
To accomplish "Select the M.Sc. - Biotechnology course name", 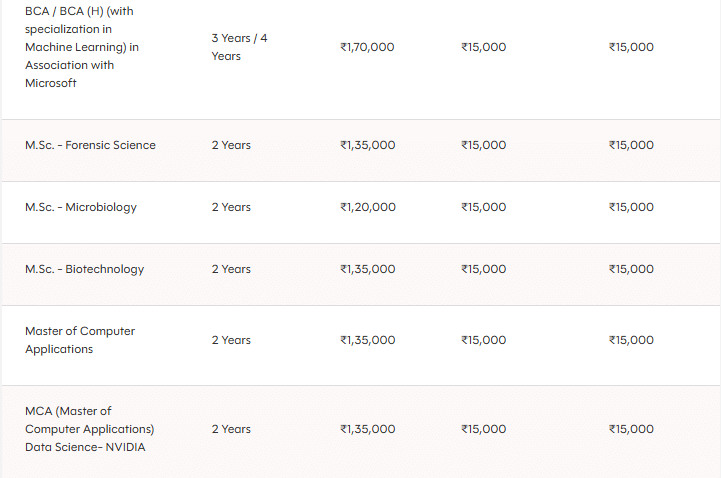I will pyautogui.click(x=85, y=269).
